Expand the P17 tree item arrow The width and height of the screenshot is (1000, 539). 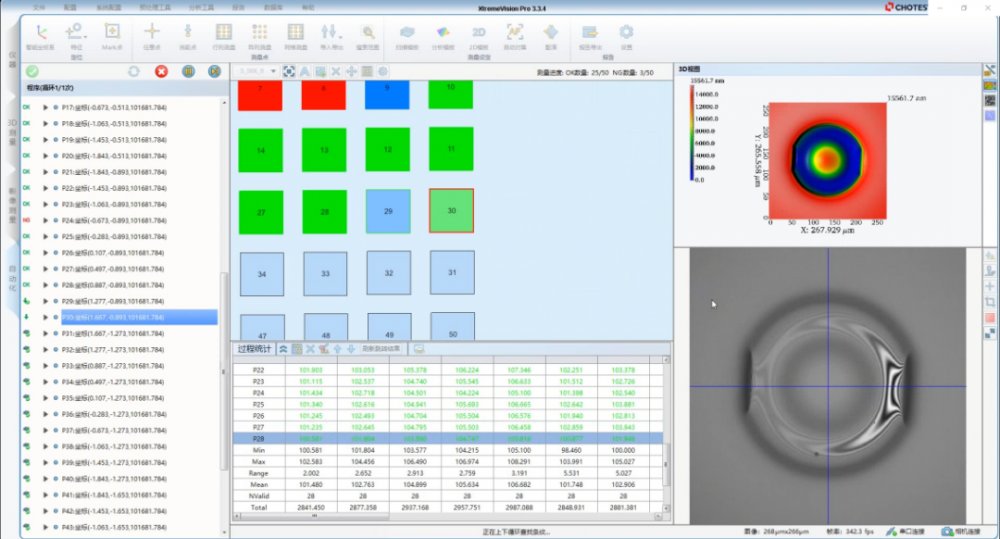click(45, 108)
